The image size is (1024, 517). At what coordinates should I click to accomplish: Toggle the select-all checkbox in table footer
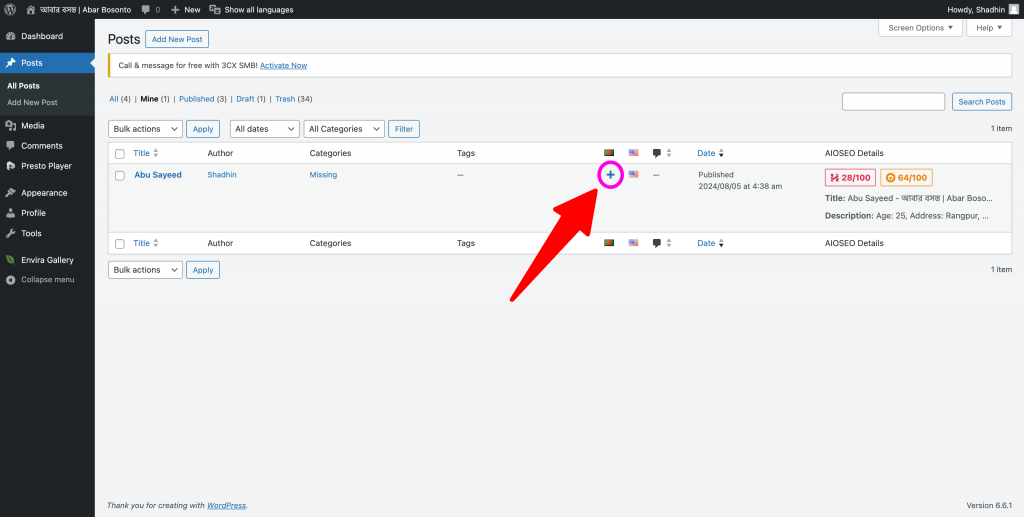[x=120, y=244]
